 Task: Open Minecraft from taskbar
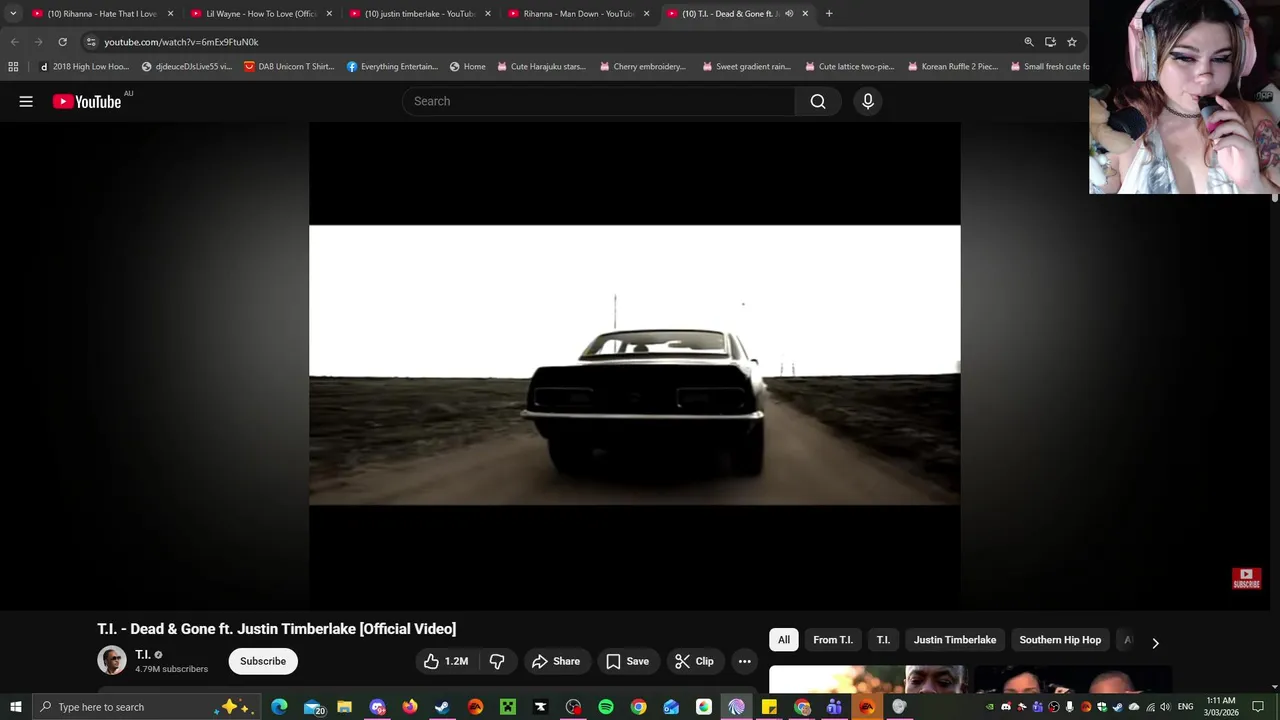(508, 707)
